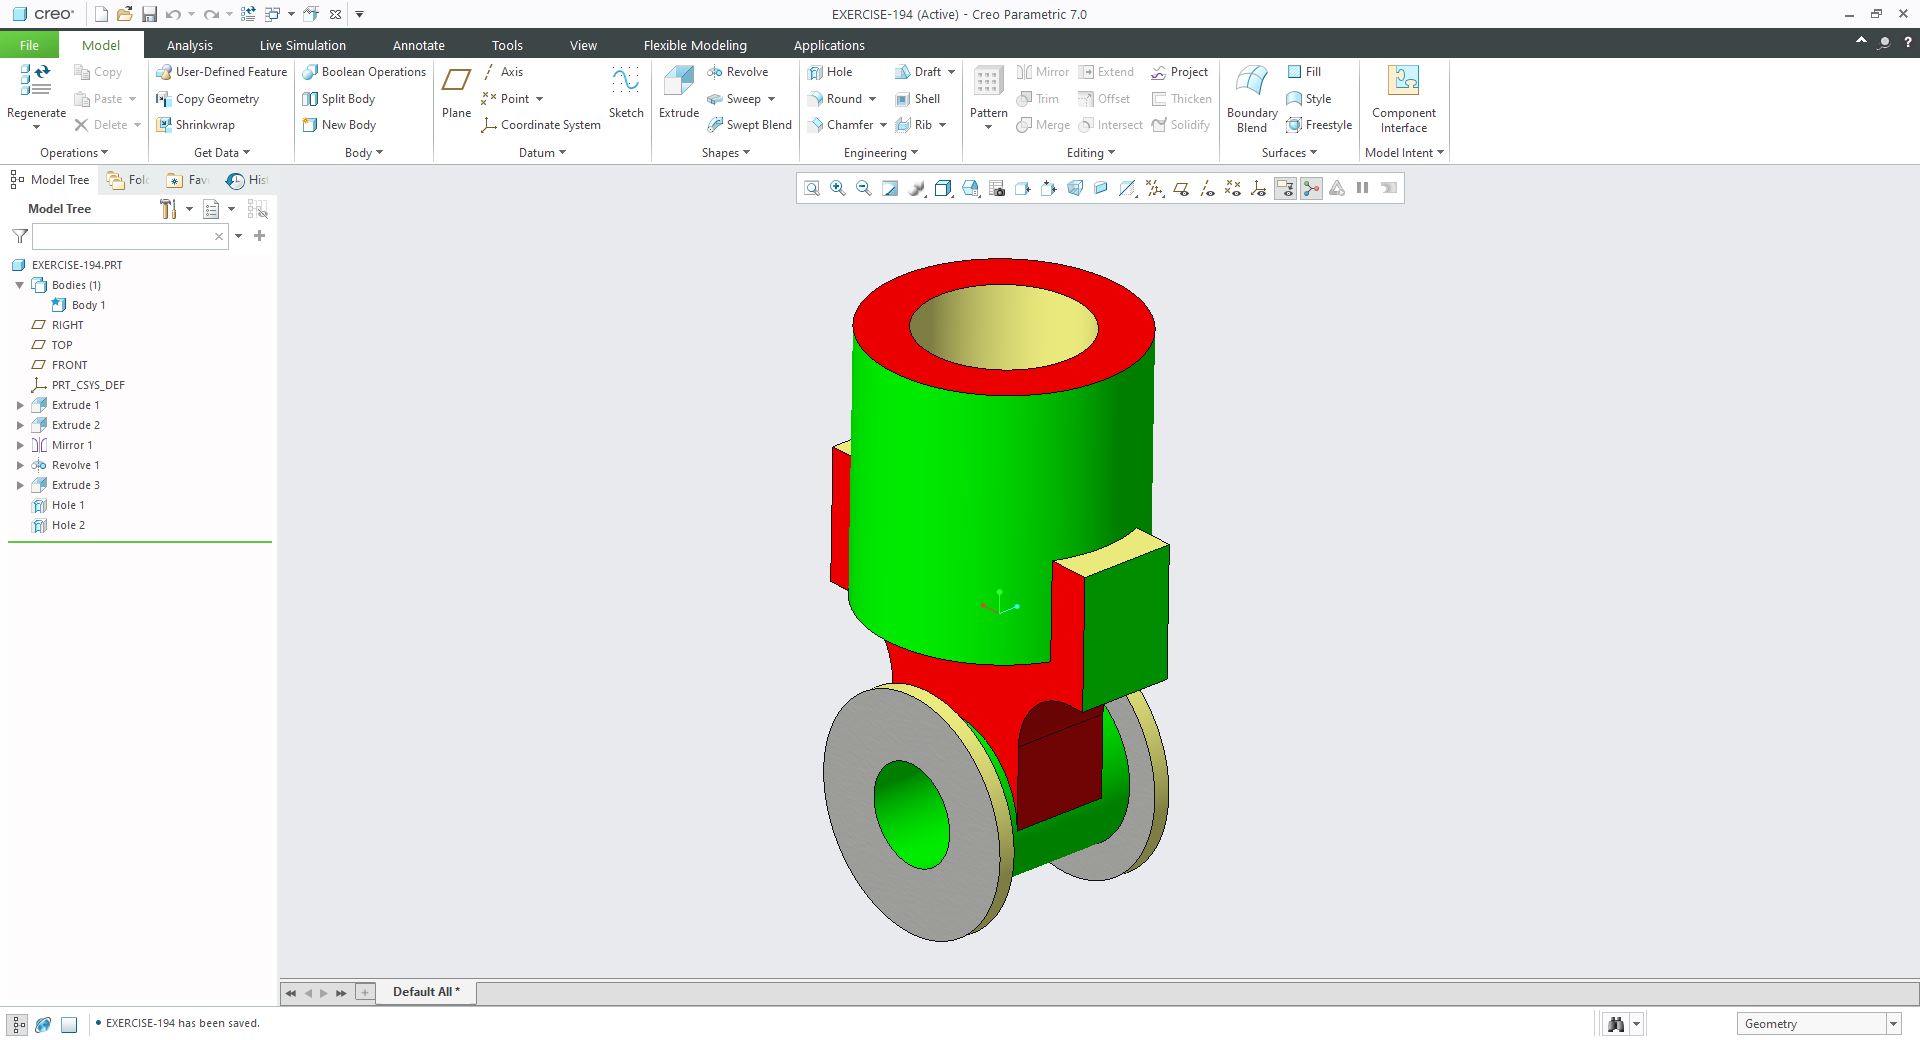1920x1040 pixels.
Task: Click the Revolve tool
Action: coord(737,72)
